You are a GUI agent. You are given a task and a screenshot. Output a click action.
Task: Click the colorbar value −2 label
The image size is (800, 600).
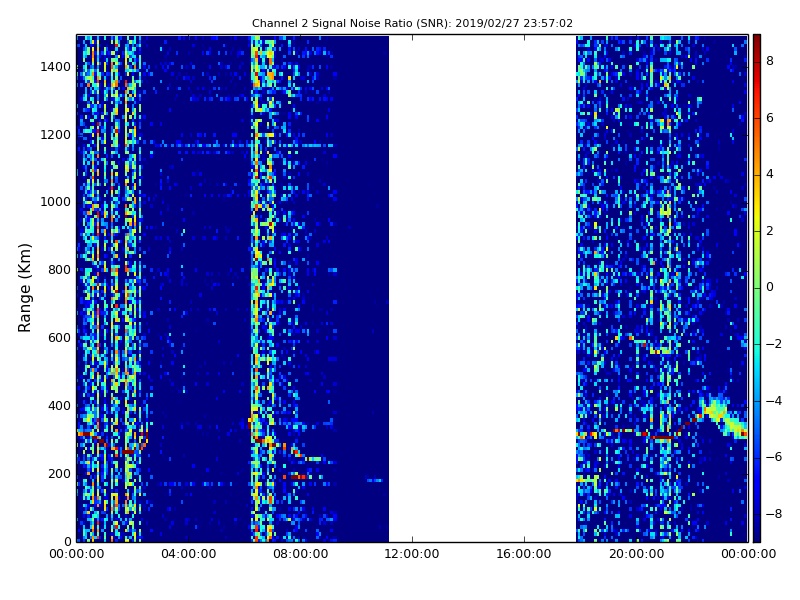774,344
